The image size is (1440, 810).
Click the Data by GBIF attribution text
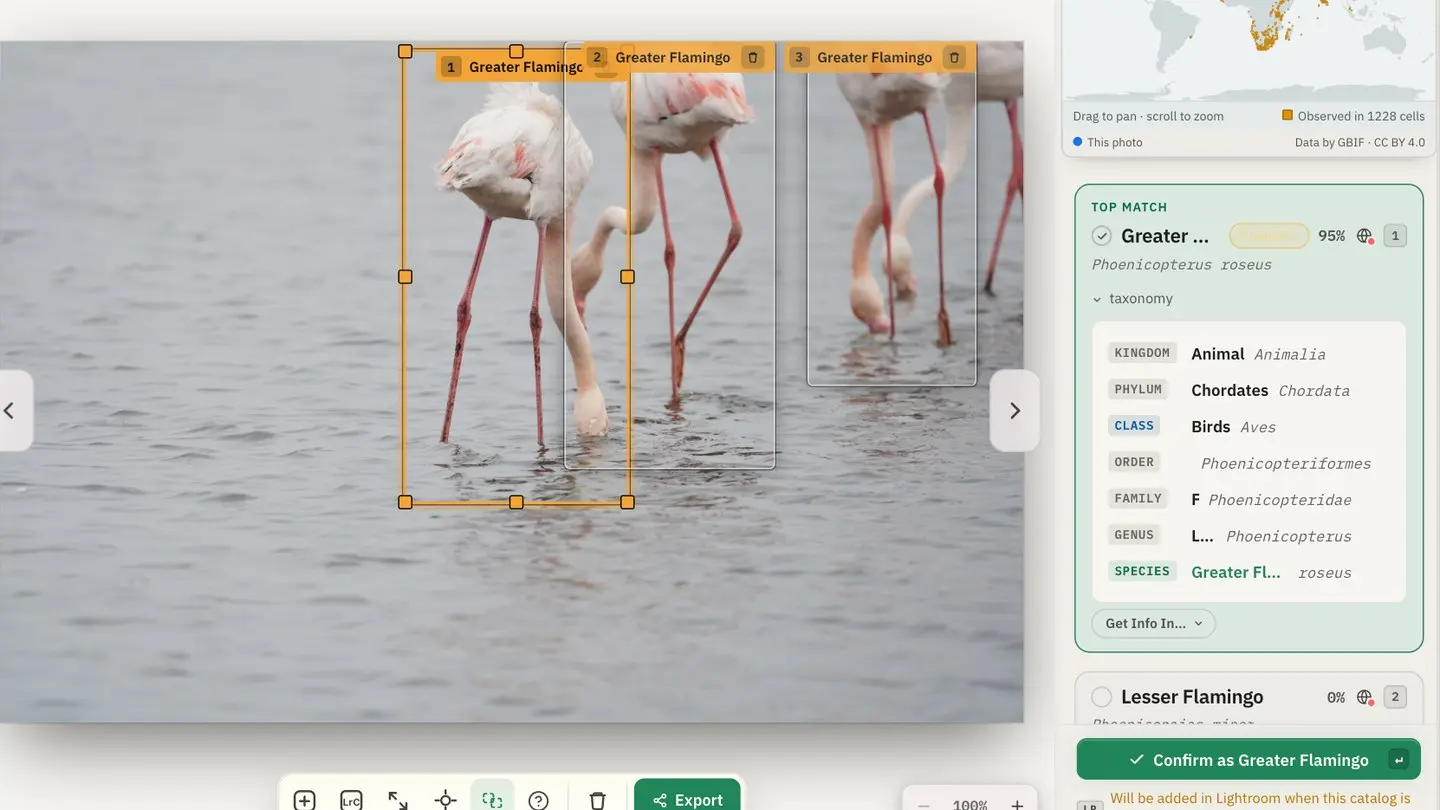click(1360, 142)
